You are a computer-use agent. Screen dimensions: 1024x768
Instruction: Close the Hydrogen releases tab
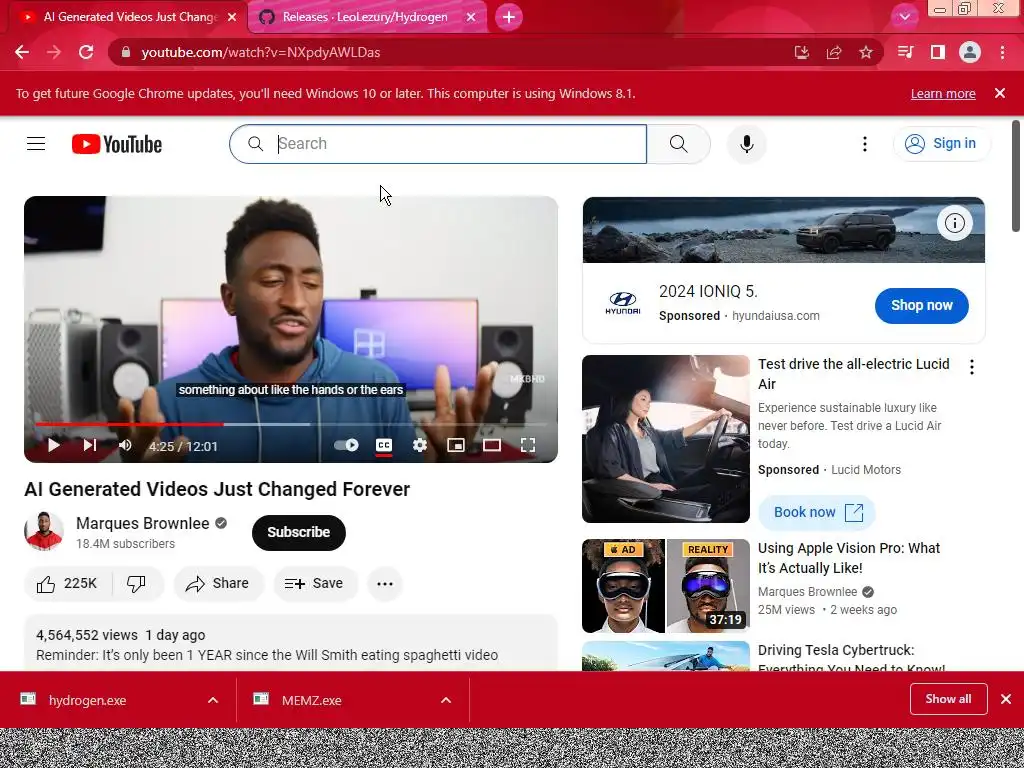point(471,17)
